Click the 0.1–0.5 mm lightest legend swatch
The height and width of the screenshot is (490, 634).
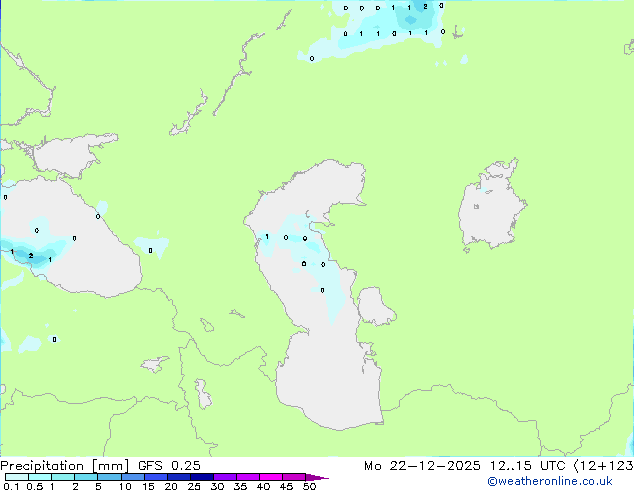coord(17,477)
